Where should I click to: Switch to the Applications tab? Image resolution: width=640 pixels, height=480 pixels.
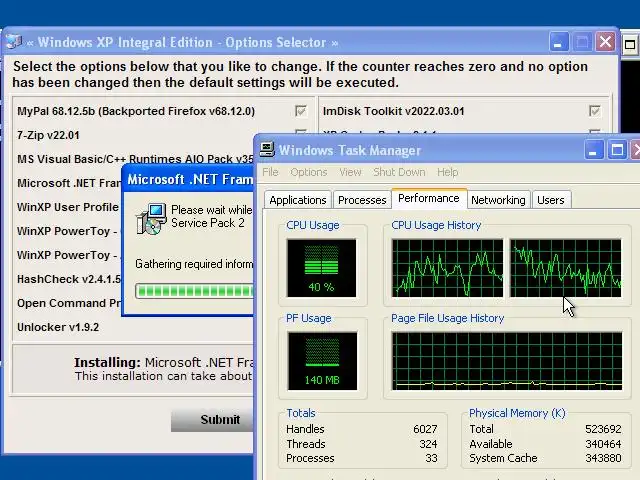pos(298,200)
